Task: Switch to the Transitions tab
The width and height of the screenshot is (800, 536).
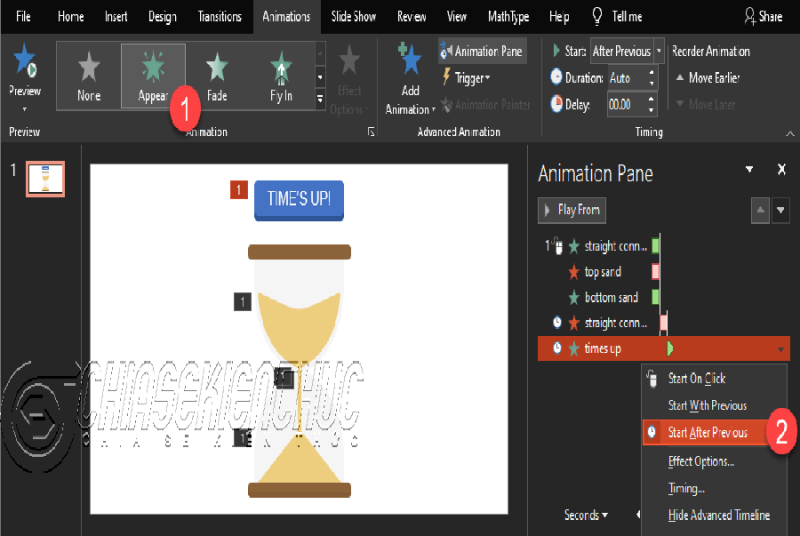Action: [x=219, y=17]
